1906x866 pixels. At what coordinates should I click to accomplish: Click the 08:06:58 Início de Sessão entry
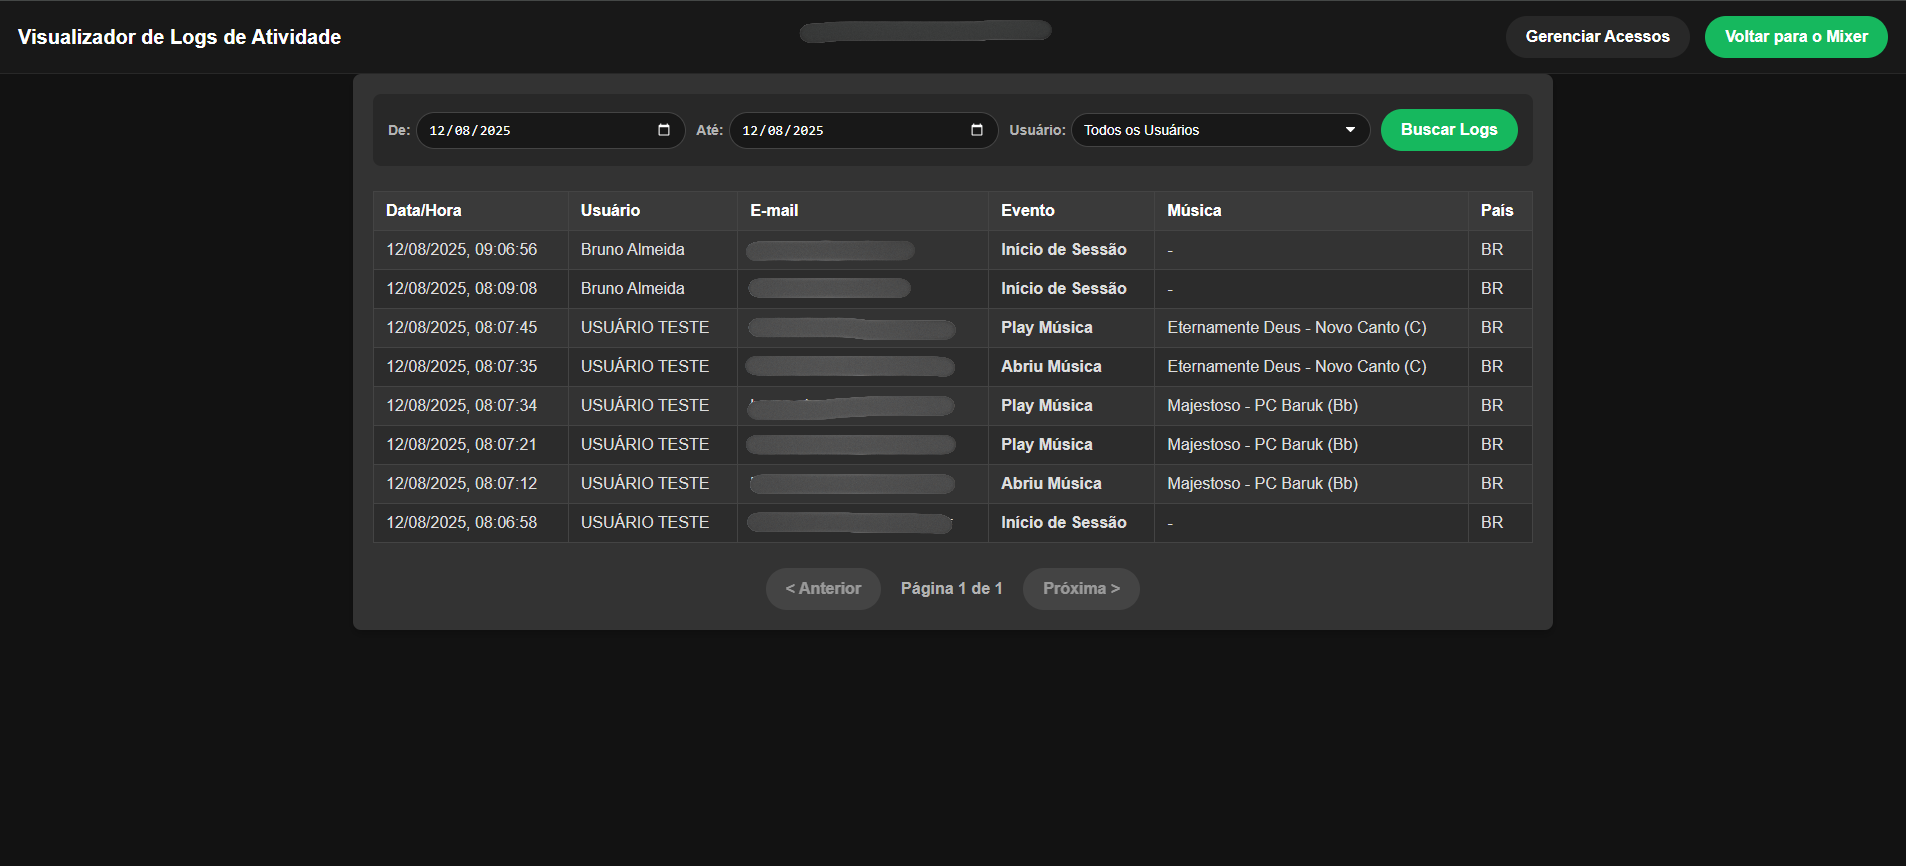pyautogui.click(x=1063, y=523)
